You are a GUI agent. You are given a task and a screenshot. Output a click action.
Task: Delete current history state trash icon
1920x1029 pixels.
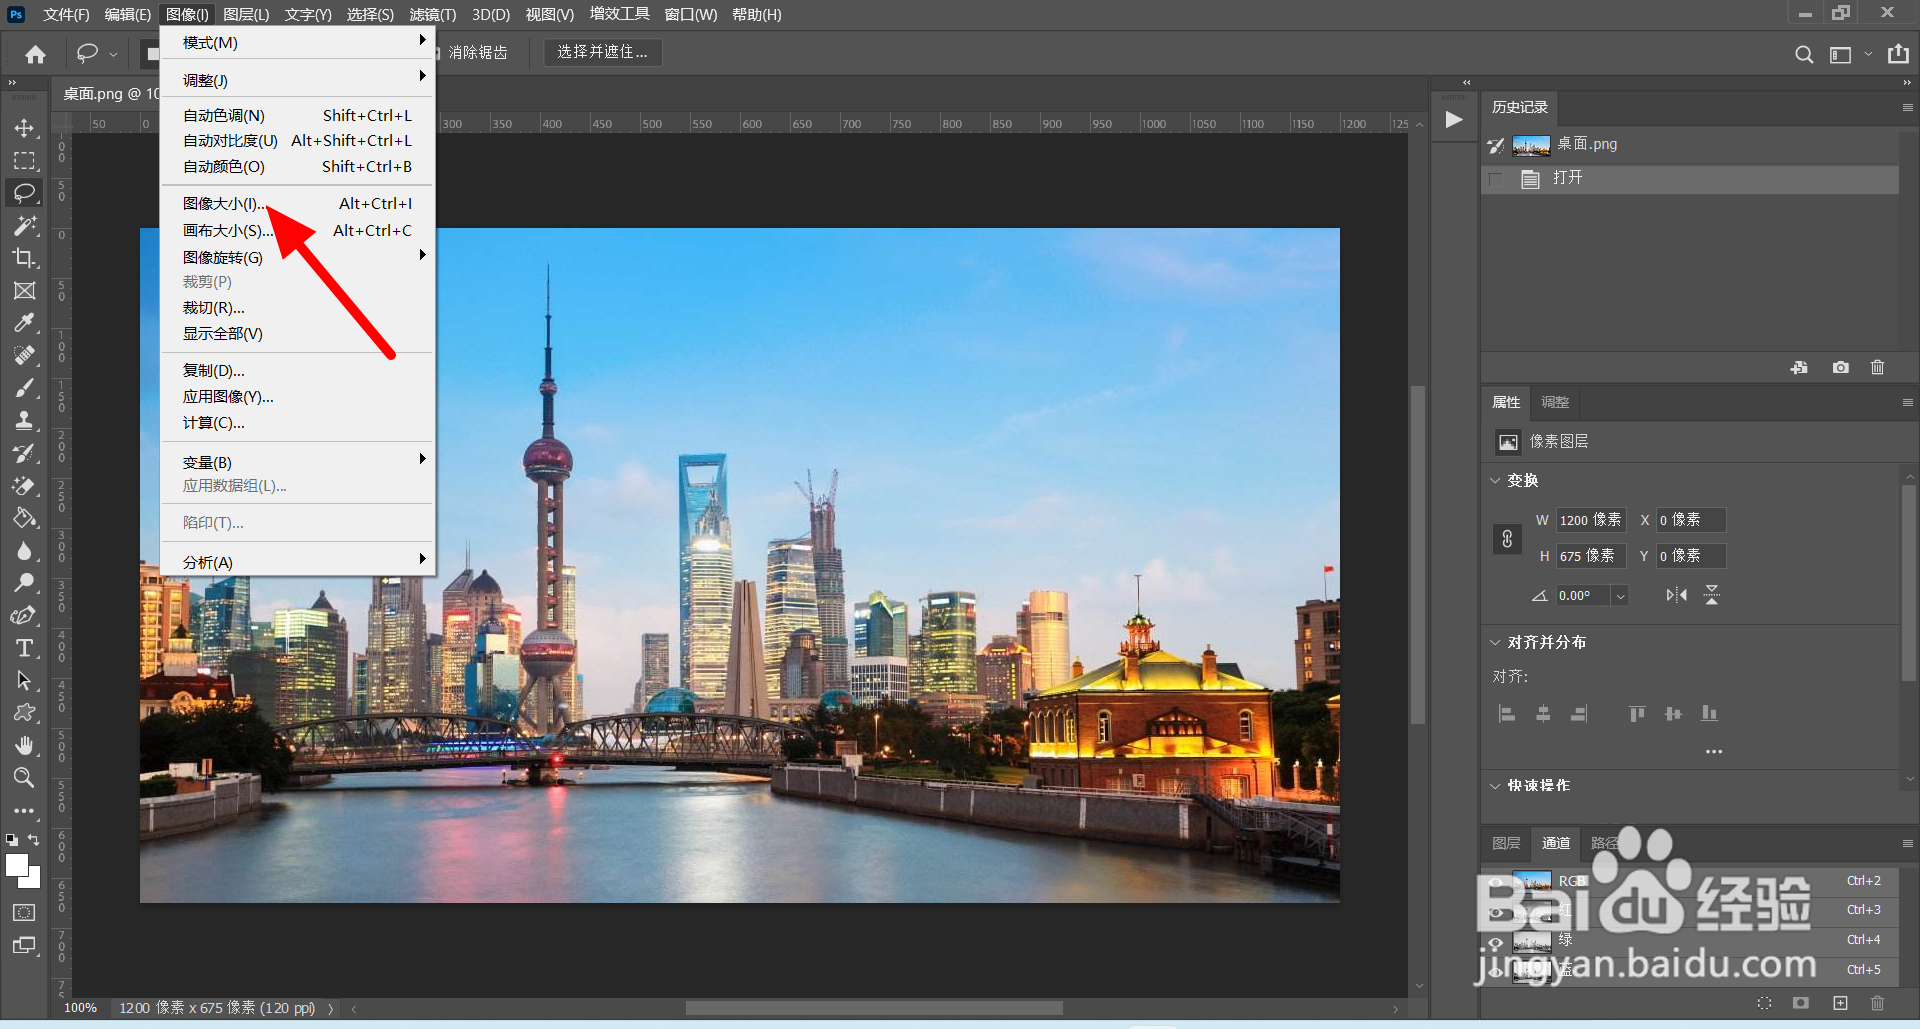pyautogui.click(x=1877, y=368)
